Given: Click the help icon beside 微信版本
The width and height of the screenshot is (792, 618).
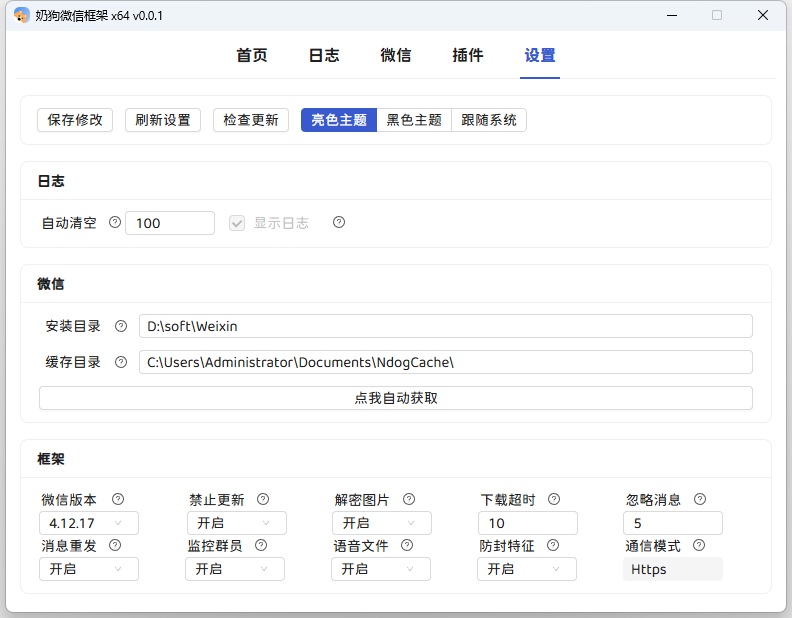Looking at the screenshot, I should coord(118,500).
